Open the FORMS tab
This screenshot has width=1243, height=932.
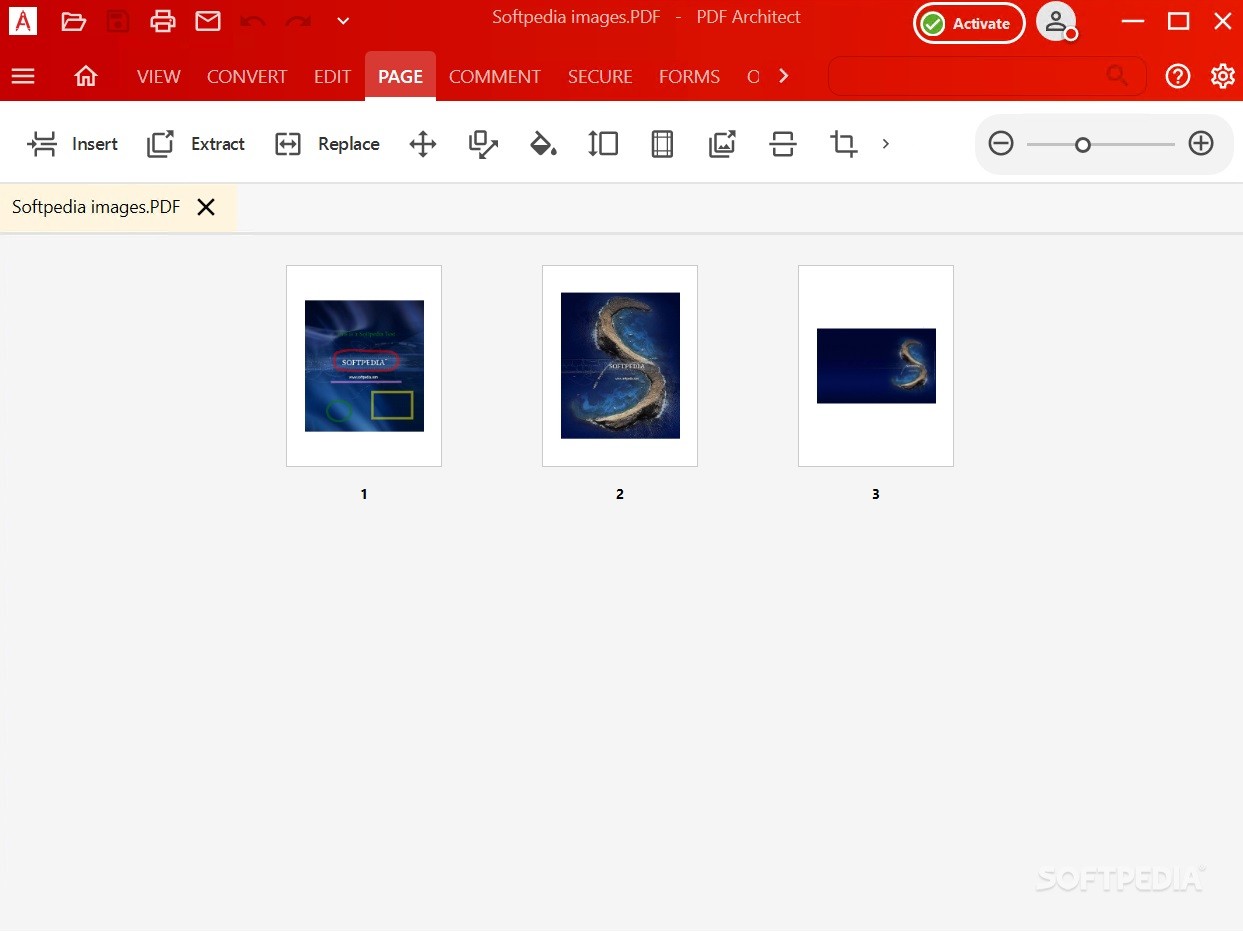pos(689,77)
